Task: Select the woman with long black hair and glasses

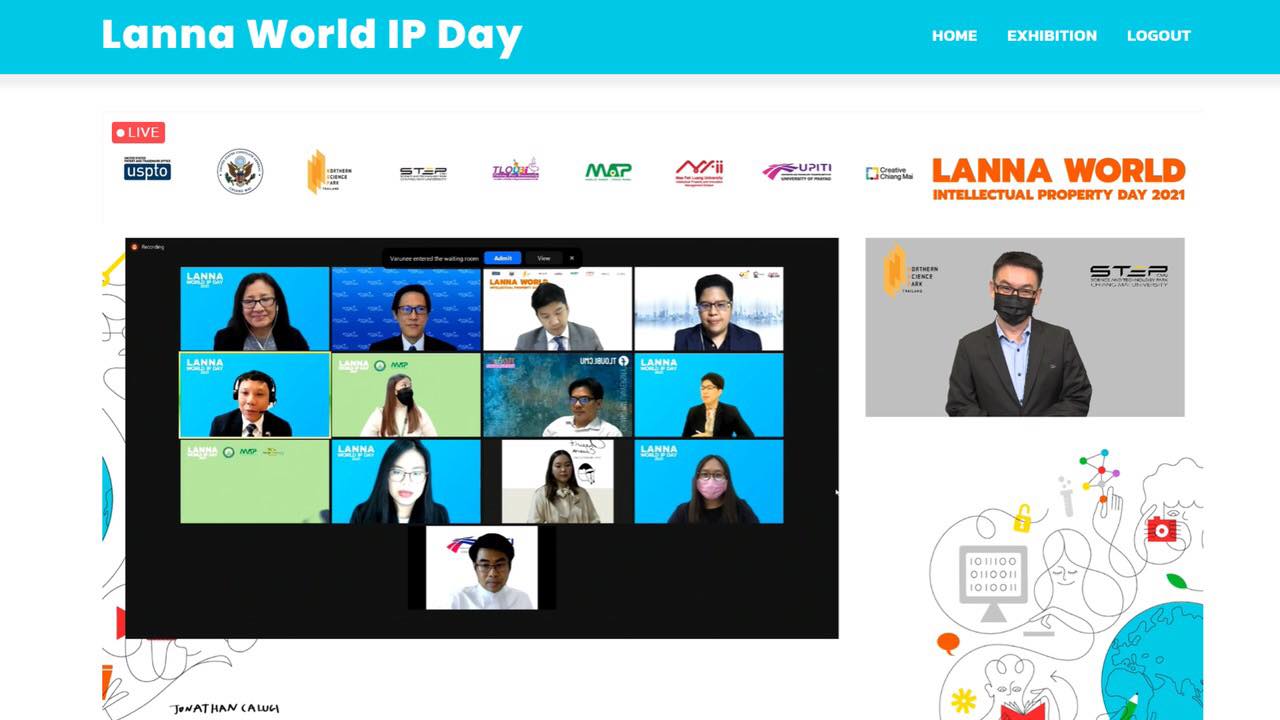Action: (406, 481)
